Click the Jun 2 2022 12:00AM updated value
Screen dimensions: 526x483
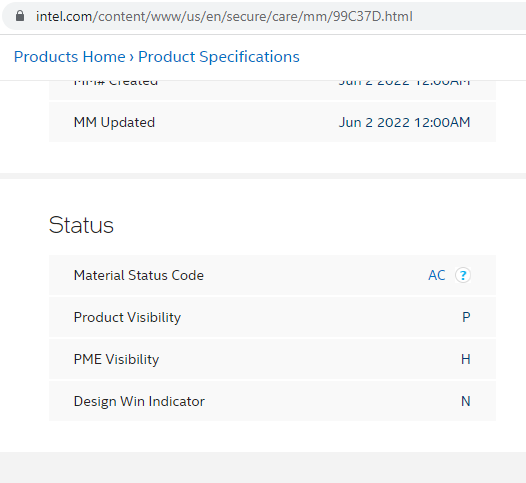pyautogui.click(x=404, y=122)
